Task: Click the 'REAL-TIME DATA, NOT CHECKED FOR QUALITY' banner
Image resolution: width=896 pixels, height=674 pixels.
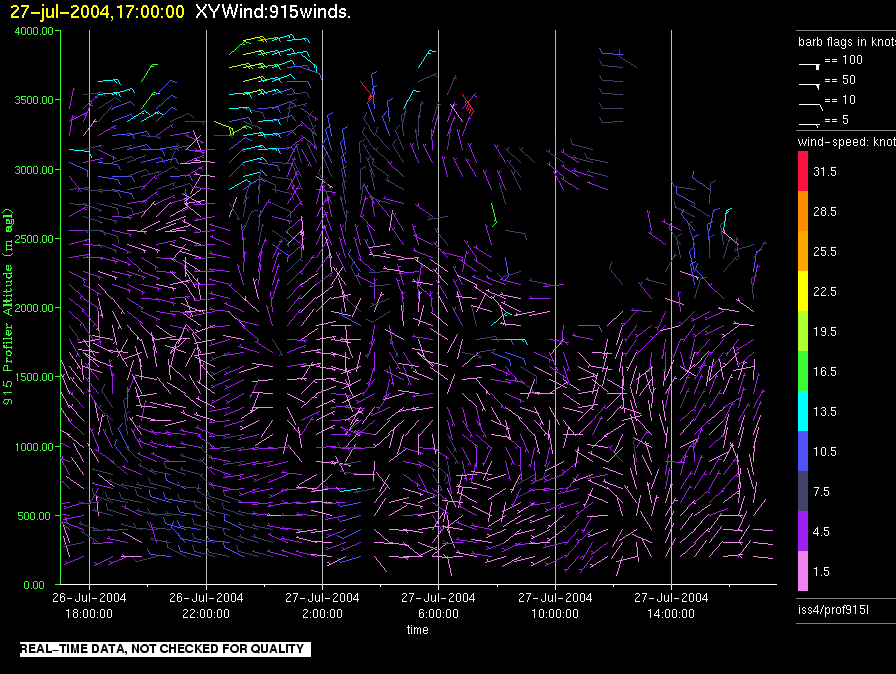Action: [165, 649]
